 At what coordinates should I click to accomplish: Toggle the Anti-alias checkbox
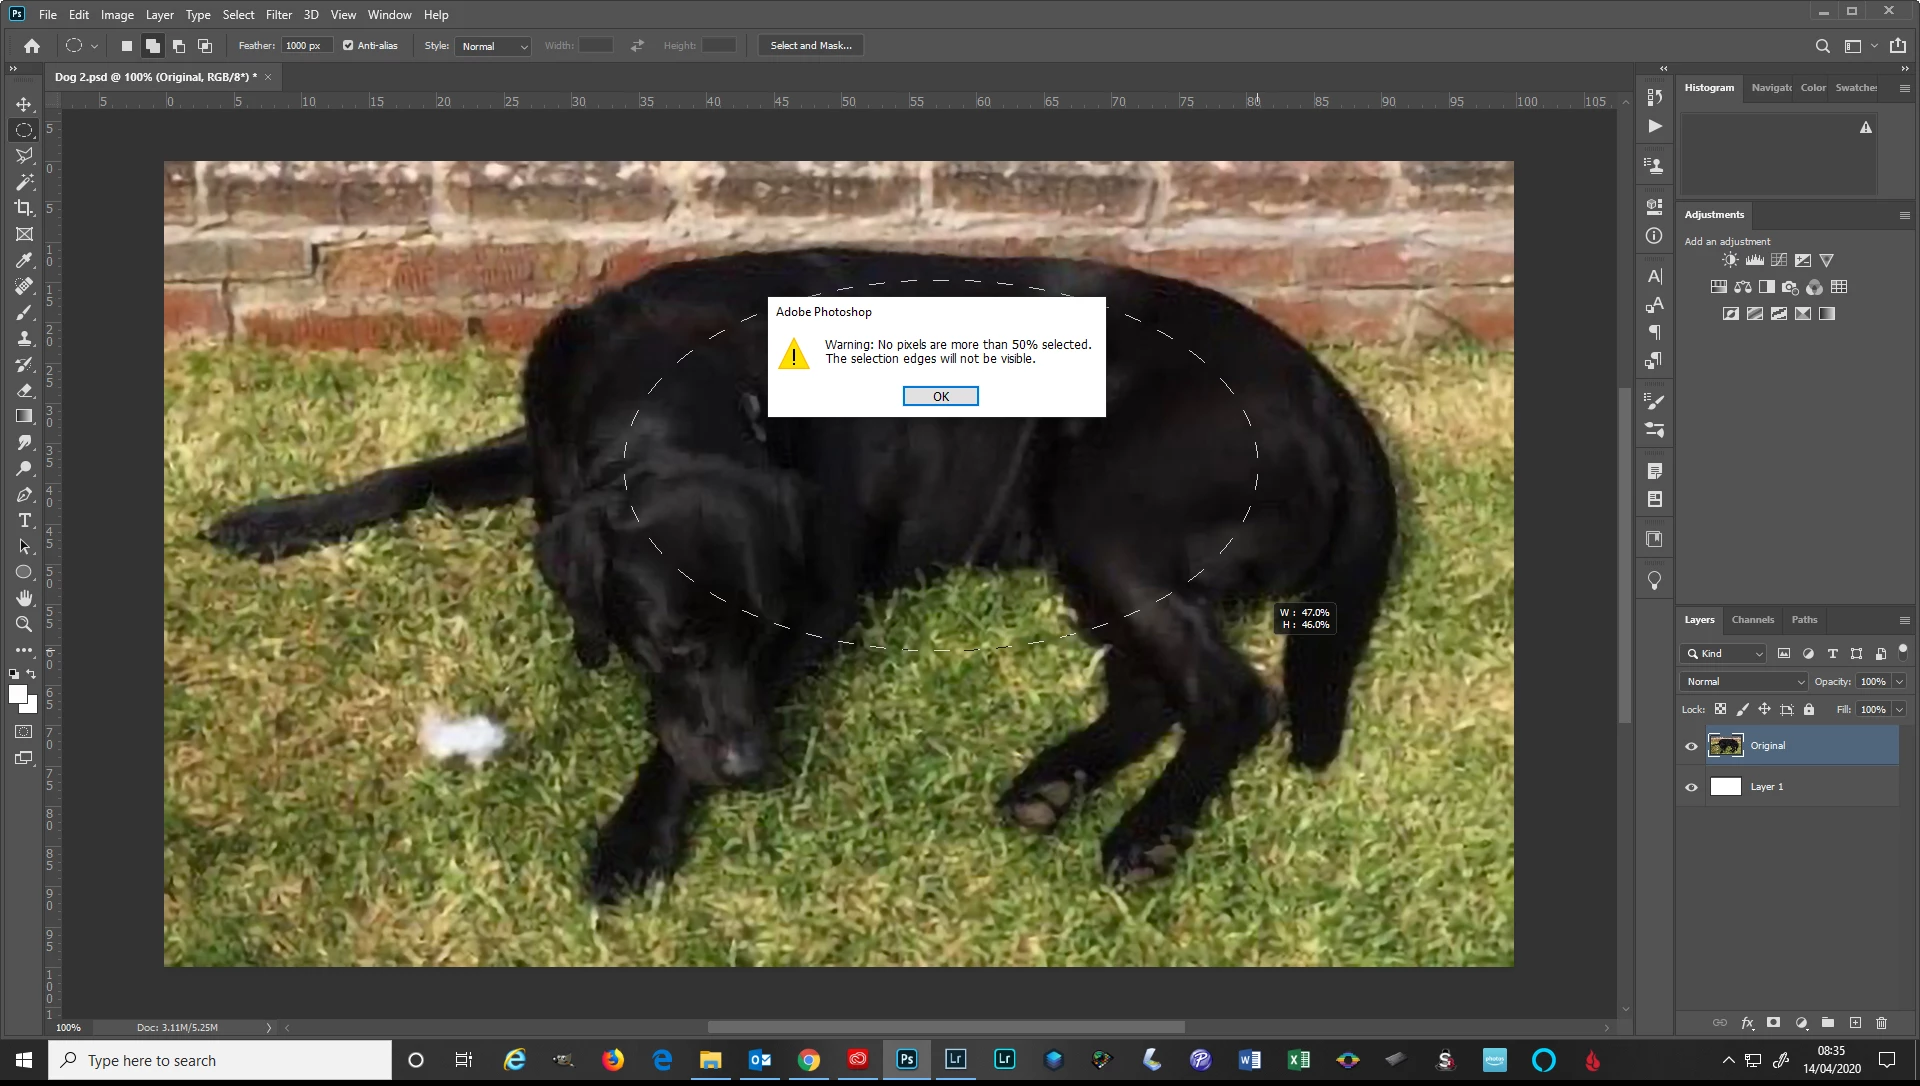point(348,45)
